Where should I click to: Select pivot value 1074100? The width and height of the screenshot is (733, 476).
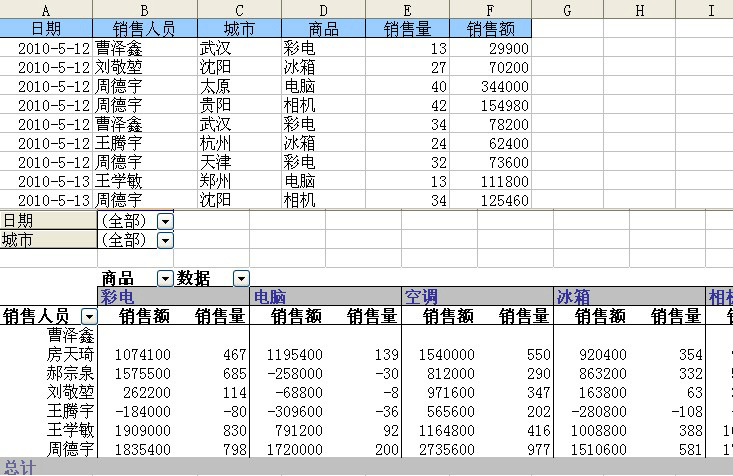[136, 354]
